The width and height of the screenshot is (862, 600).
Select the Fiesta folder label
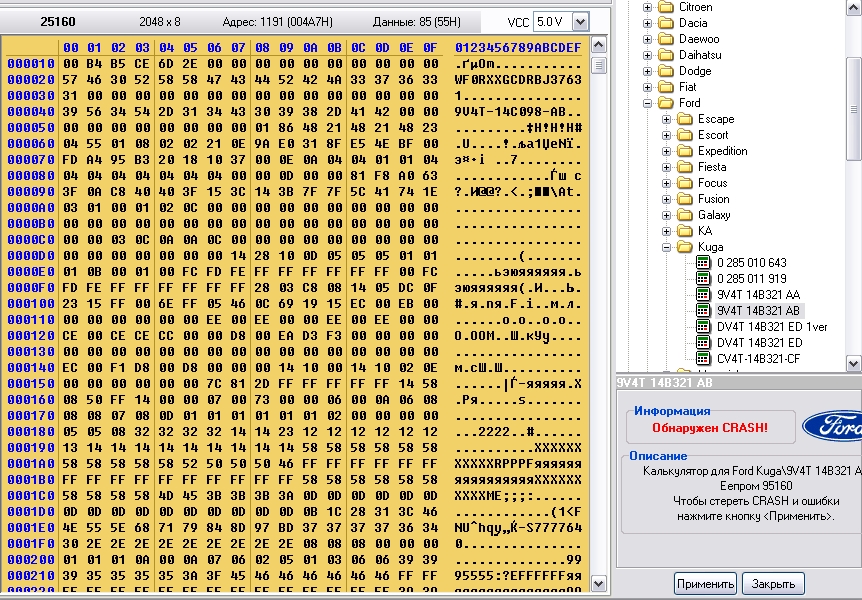click(x=712, y=167)
